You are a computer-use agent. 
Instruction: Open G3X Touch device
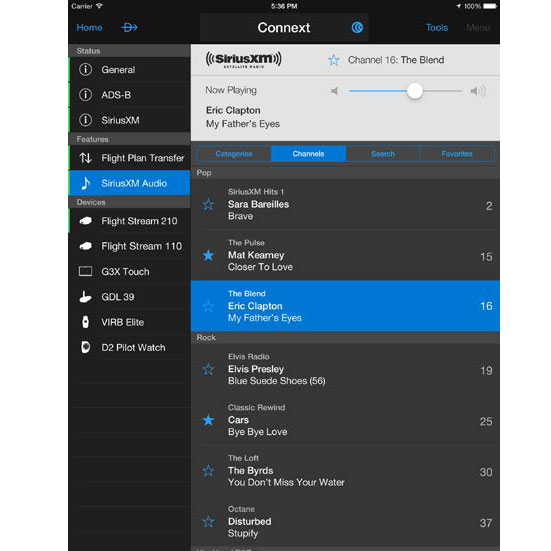[x=130, y=272]
